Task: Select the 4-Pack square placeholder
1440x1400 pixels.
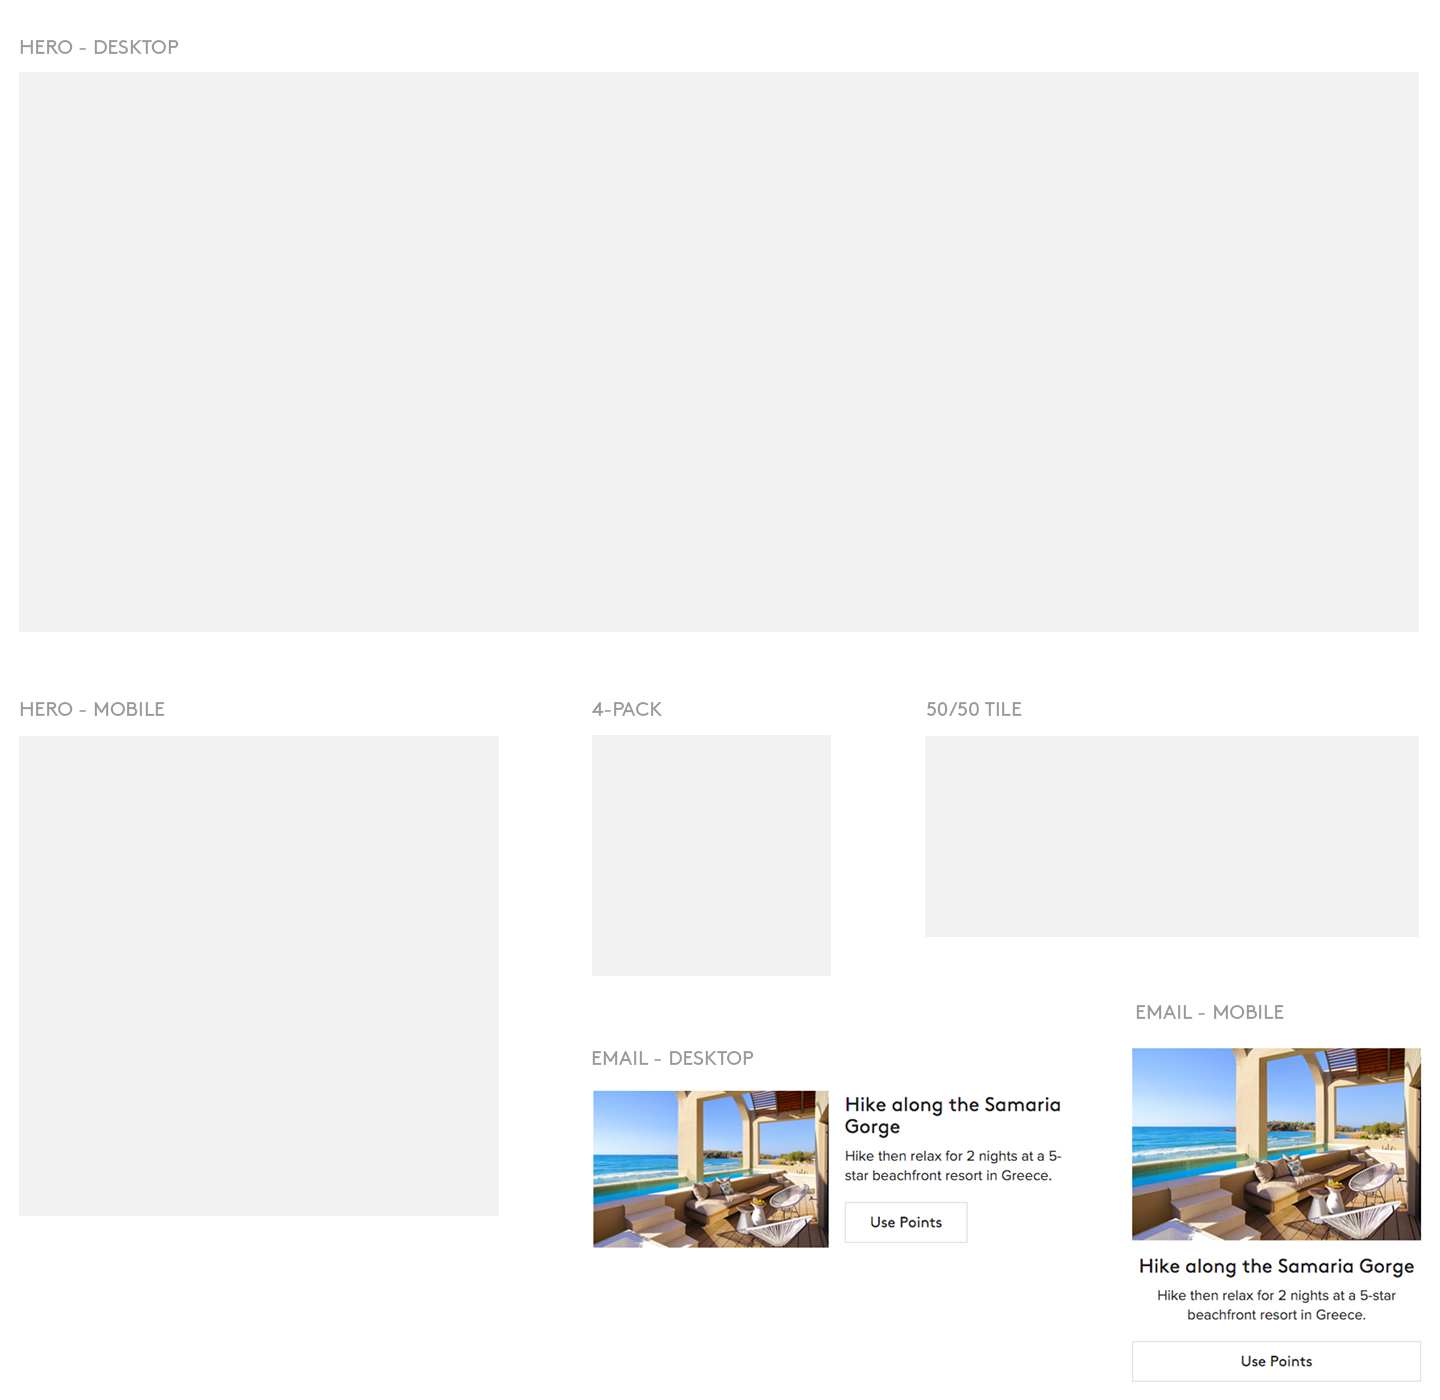Action: pos(711,855)
